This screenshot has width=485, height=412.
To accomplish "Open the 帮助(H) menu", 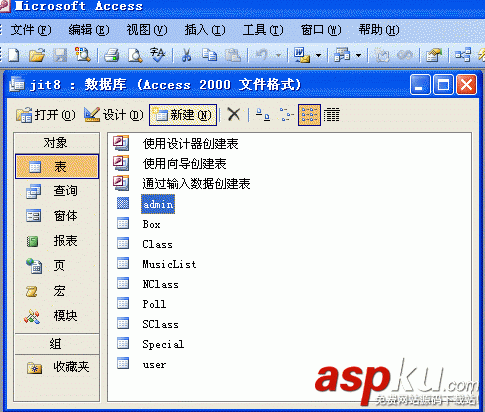I will pos(379,30).
